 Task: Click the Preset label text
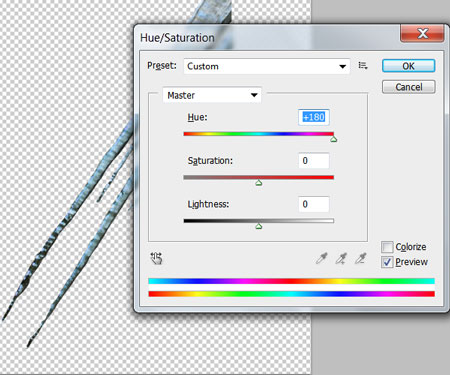point(162,65)
